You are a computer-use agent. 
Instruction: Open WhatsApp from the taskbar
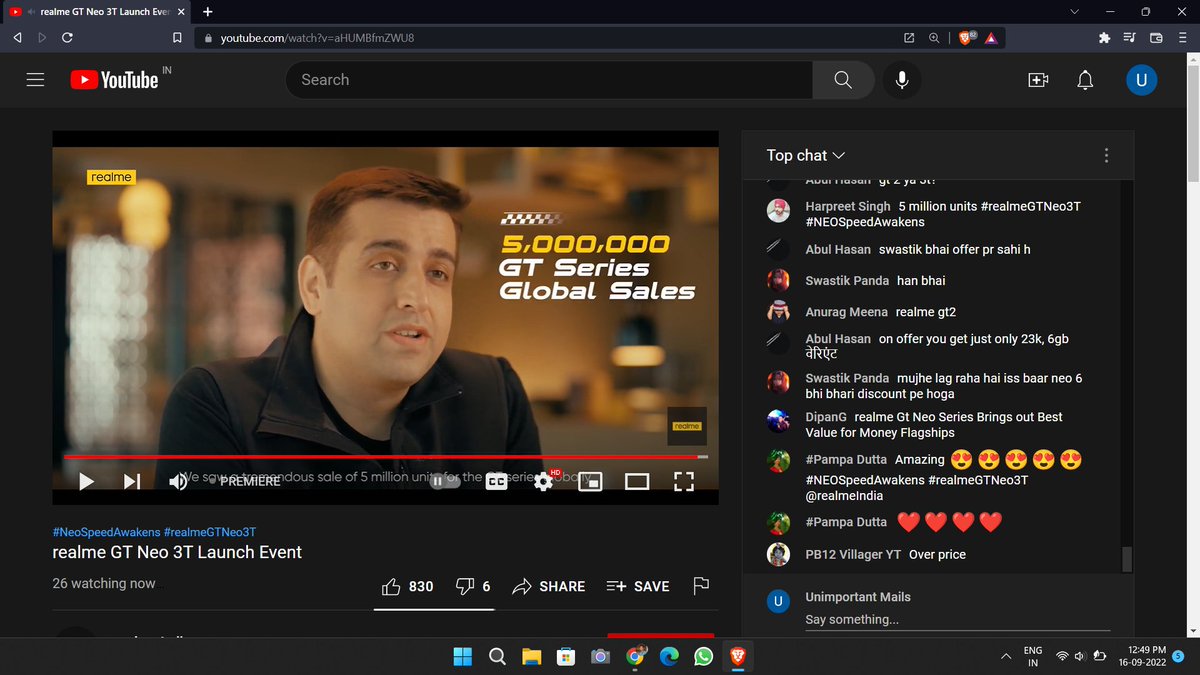703,656
